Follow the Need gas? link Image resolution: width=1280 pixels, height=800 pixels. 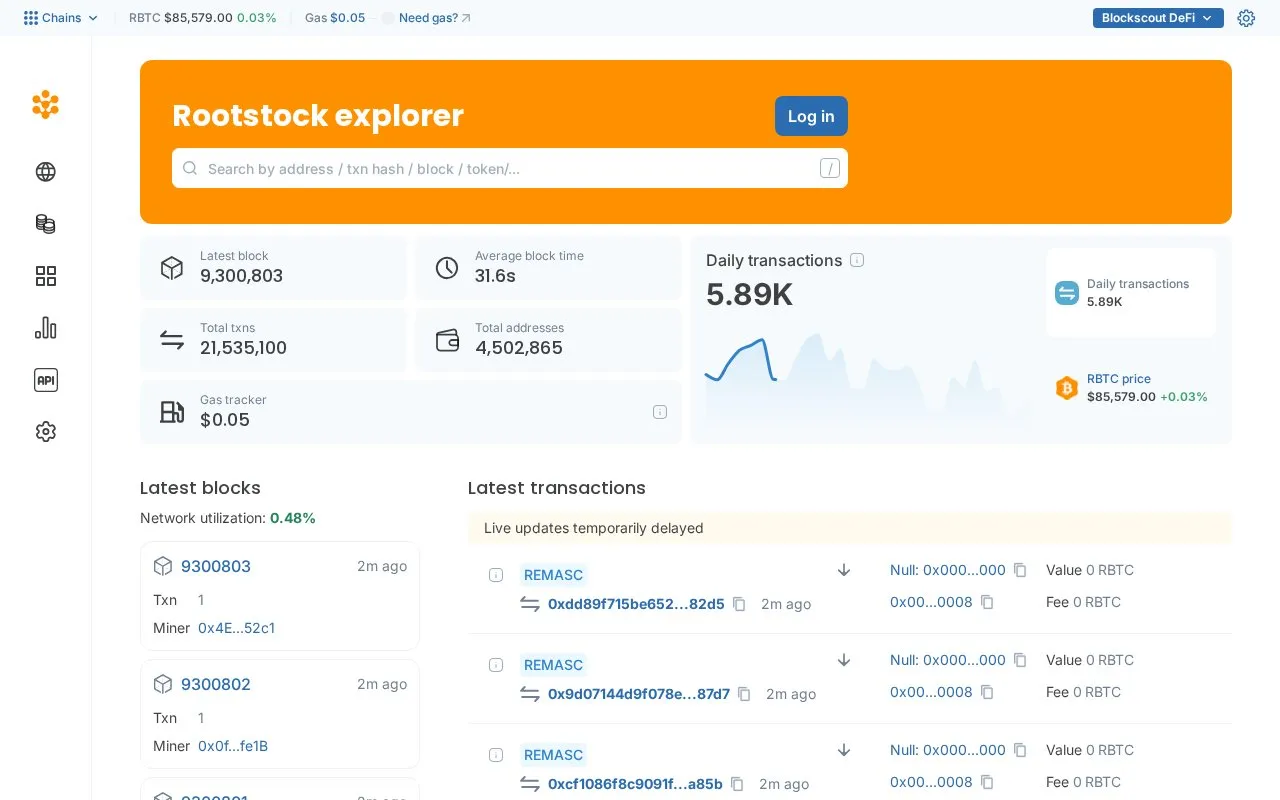tap(435, 18)
